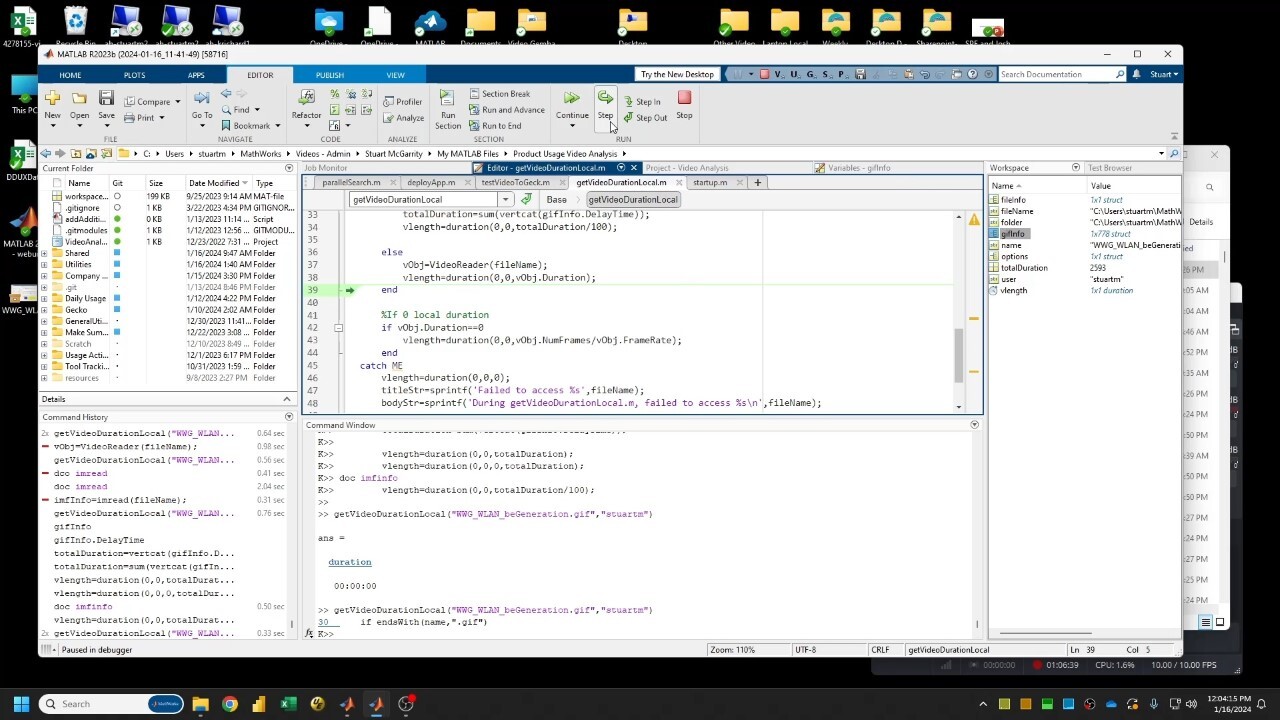Image resolution: width=1280 pixels, height=720 pixels.
Task: Select the gifInfo variable in Workspace
Action: [1012, 233]
